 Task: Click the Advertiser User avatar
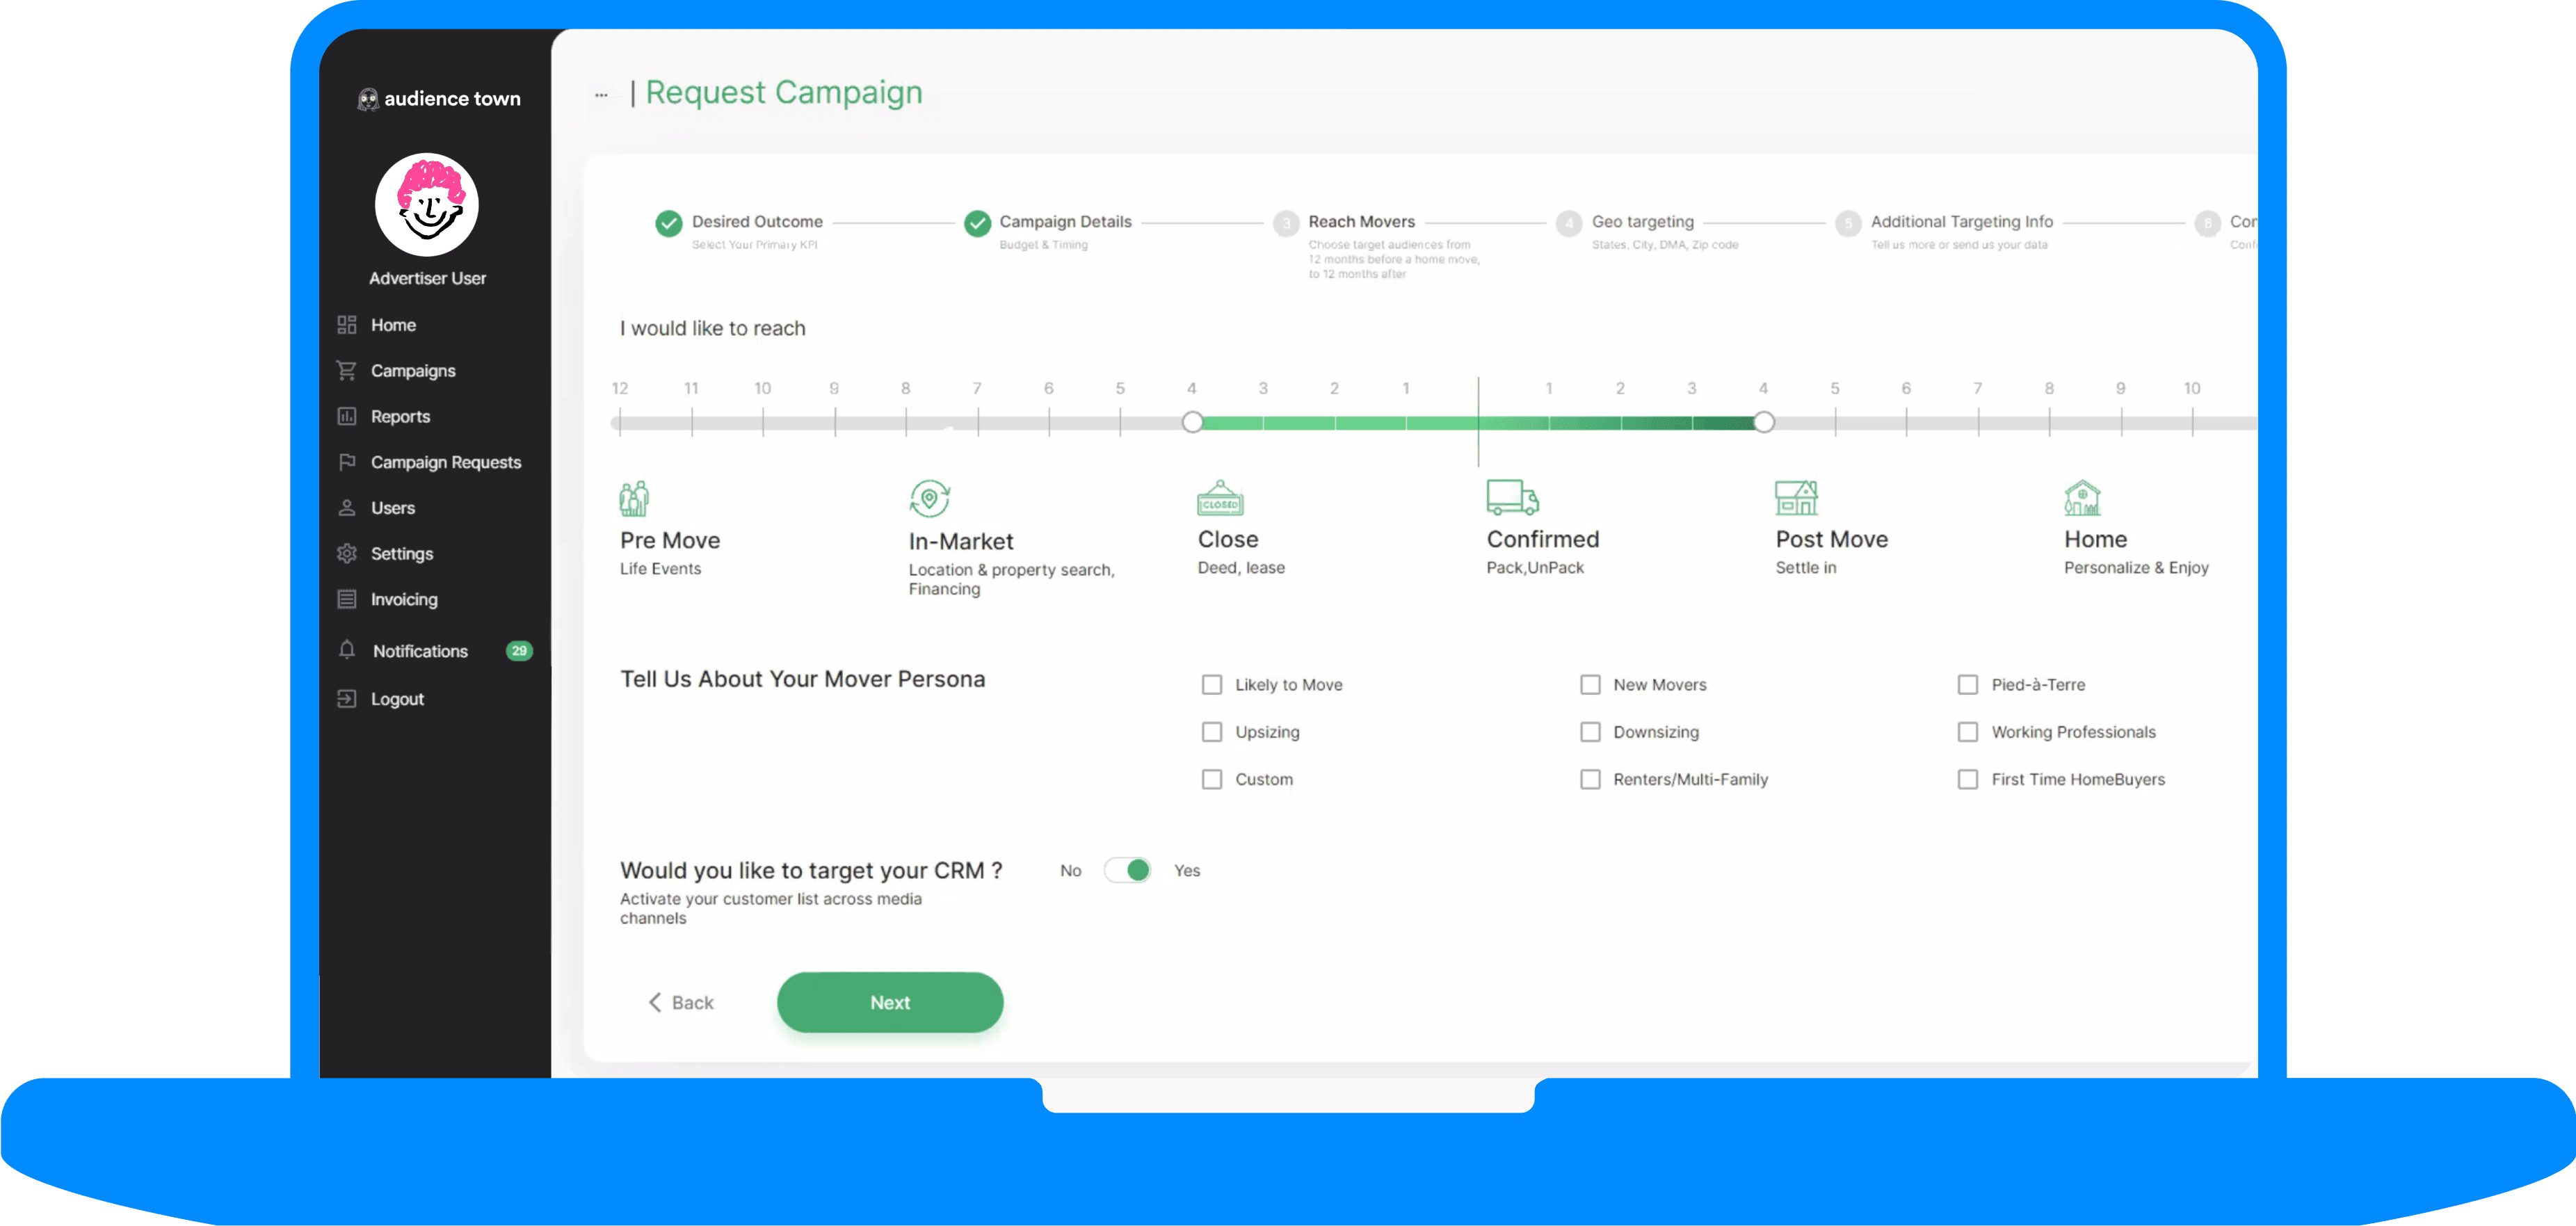point(427,205)
